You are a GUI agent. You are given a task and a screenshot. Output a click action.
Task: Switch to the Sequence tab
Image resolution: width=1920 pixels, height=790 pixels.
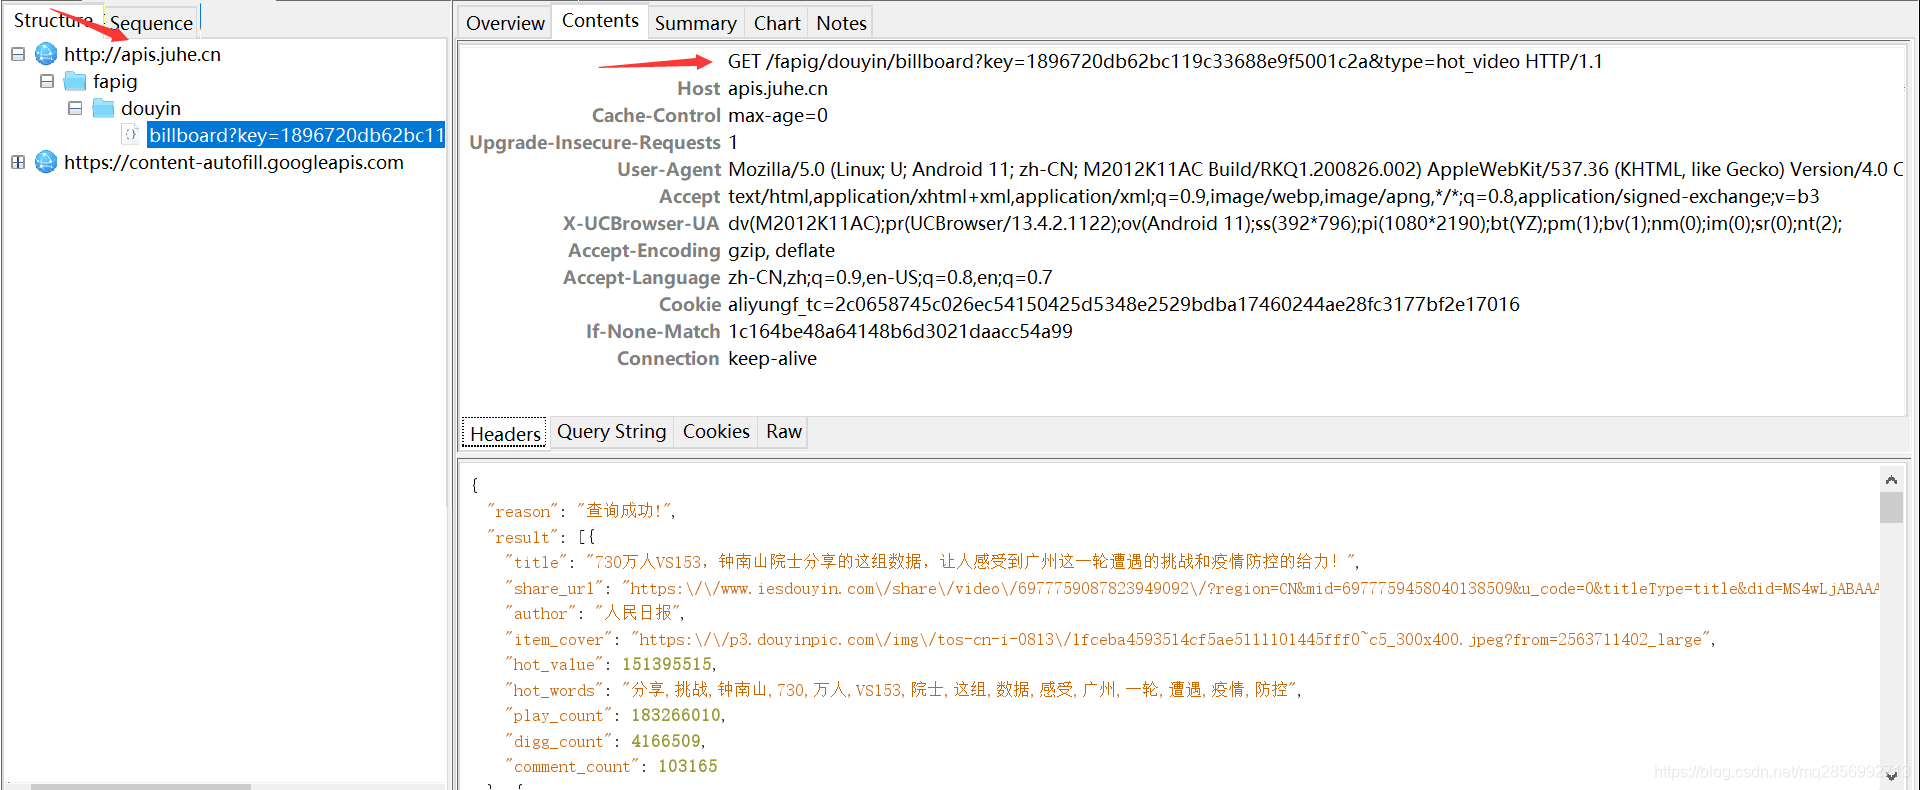151,23
